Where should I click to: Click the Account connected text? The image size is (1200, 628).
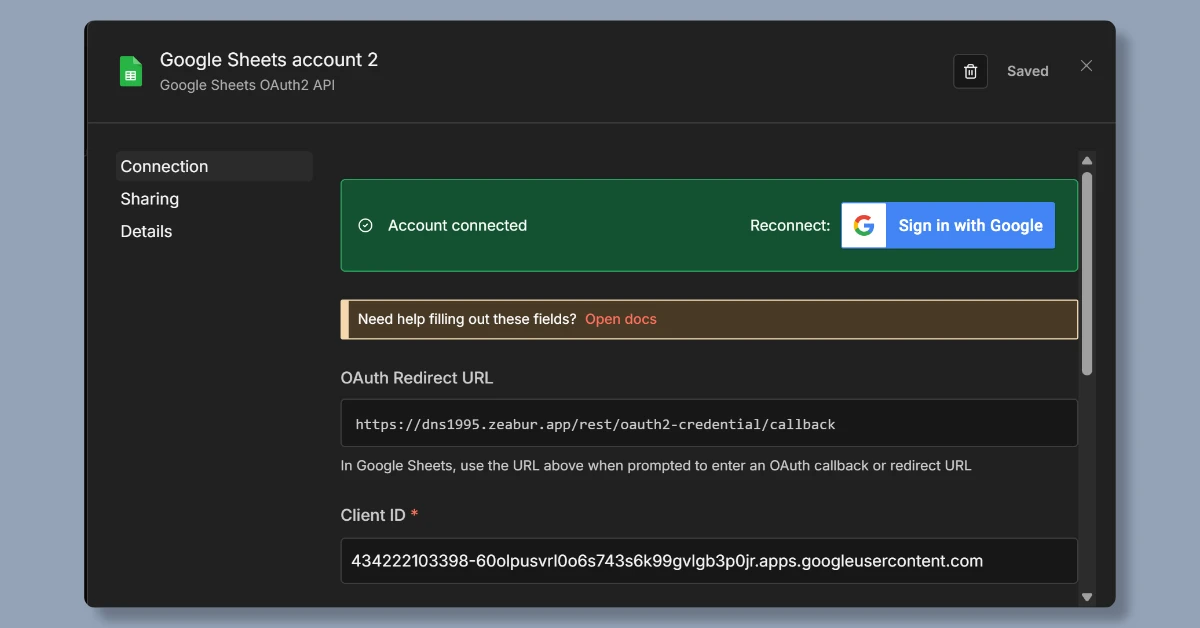[x=457, y=225]
